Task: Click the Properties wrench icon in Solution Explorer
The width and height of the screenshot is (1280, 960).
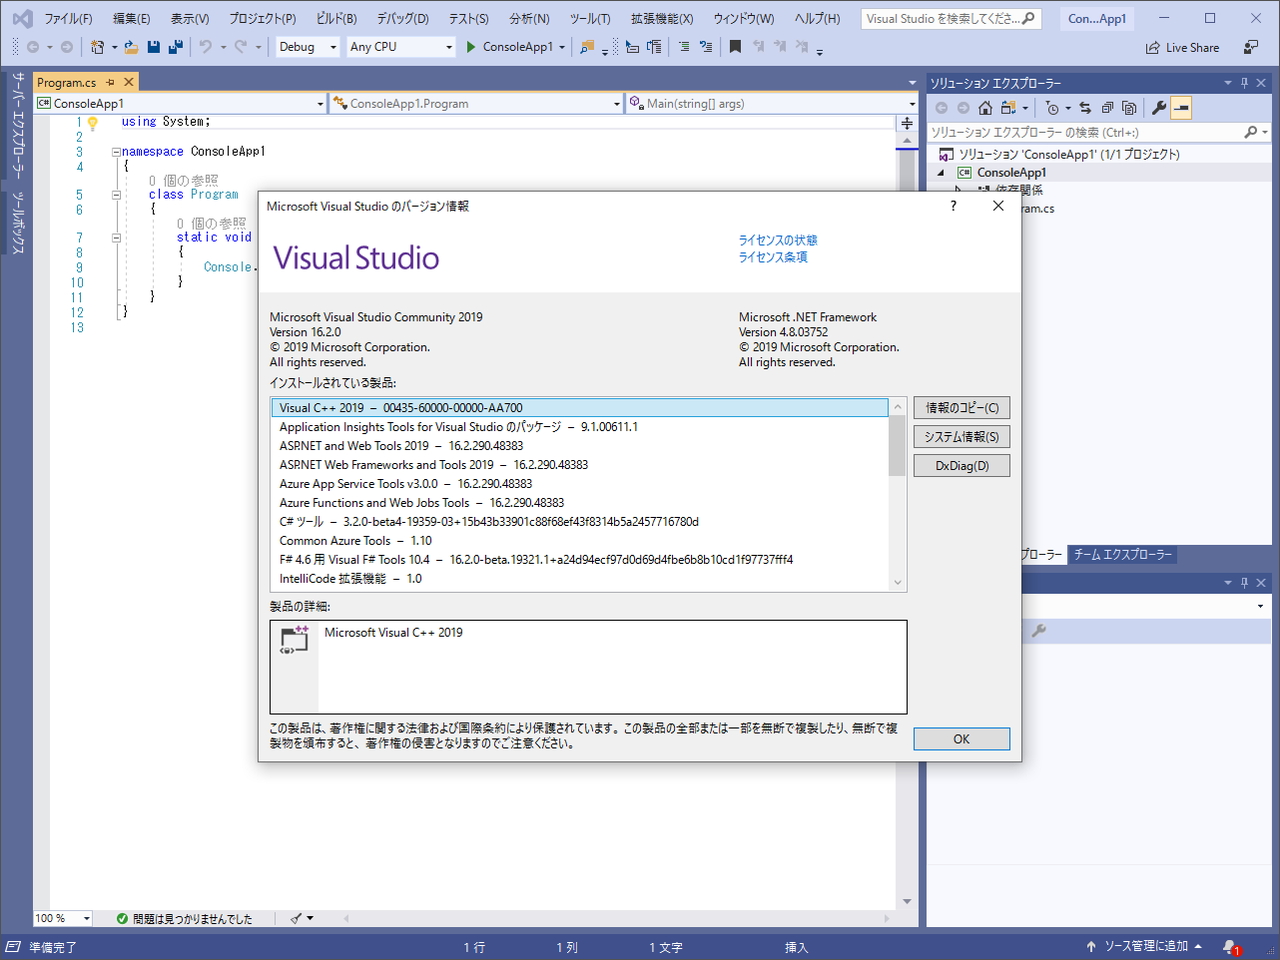Action: (1157, 107)
